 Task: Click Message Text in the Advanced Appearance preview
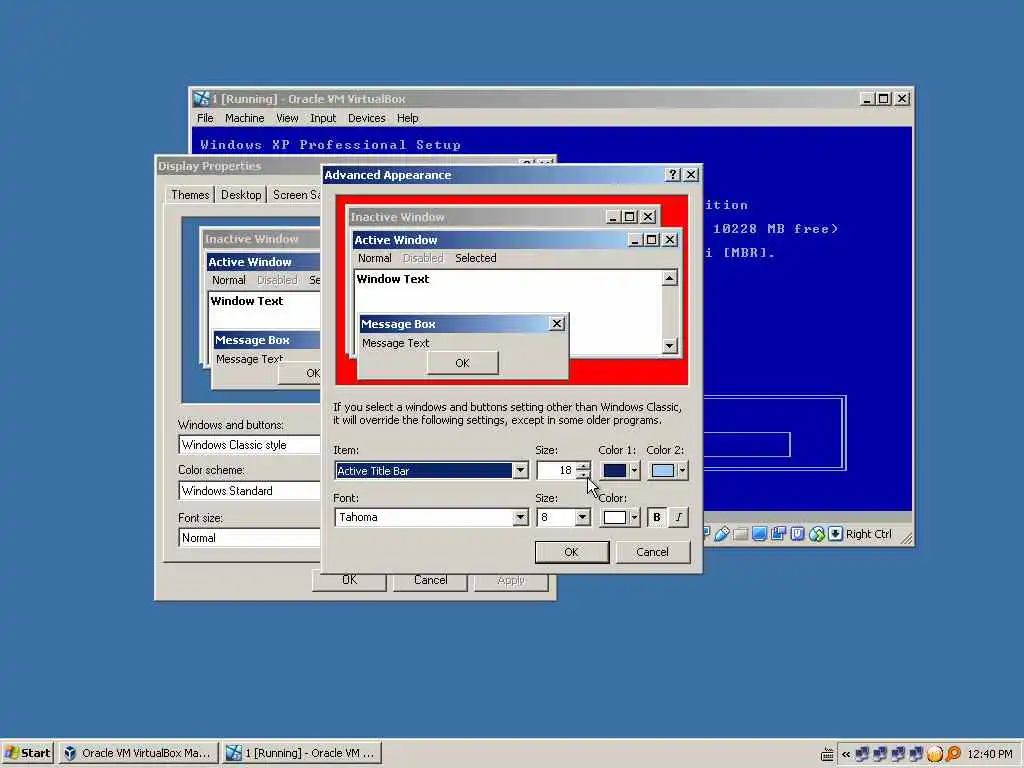coord(395,343)
